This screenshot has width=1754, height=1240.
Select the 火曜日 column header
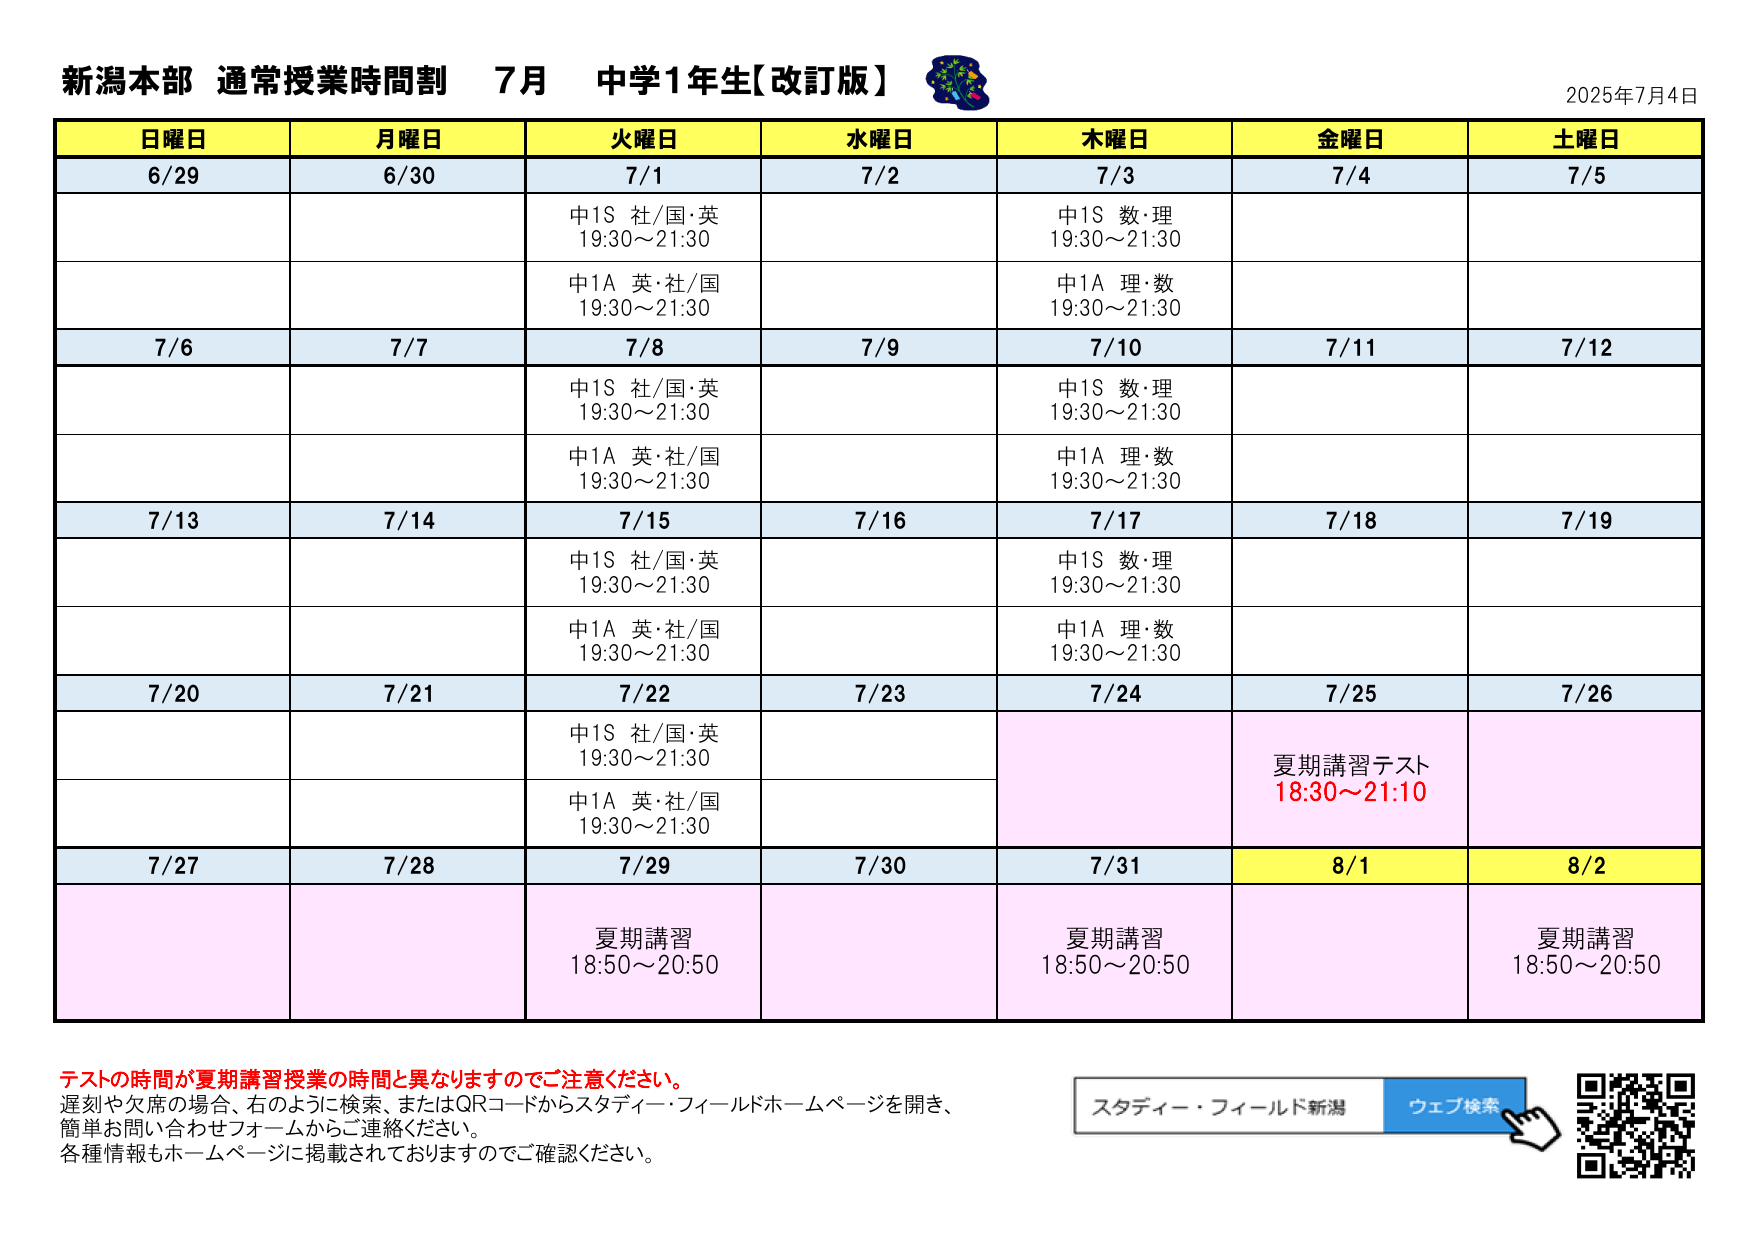point(644,139)
